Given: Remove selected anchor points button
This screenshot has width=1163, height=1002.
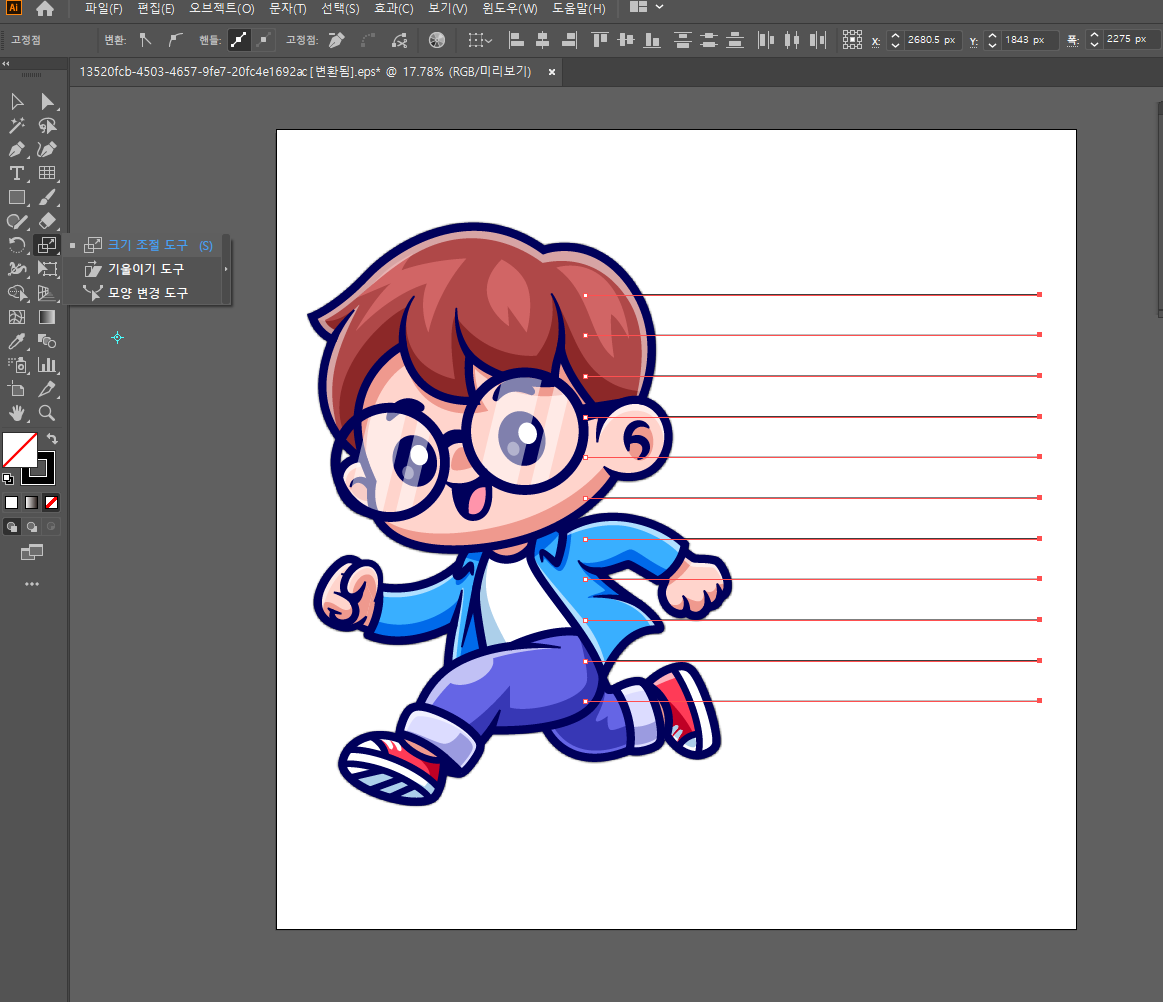Looking at the screenshot, I should [x=337, y=40].
